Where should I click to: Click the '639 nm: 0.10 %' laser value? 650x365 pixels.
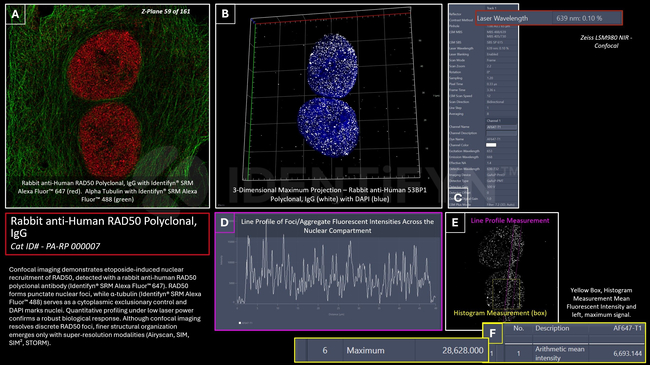[x=579, y=18]
